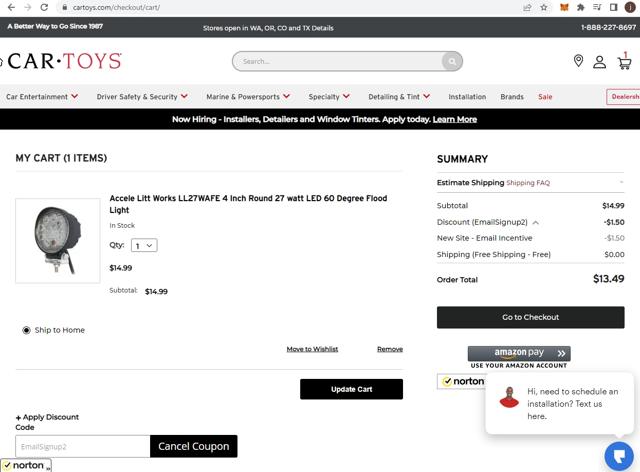Click the installation chat message popup

(560, 403)
